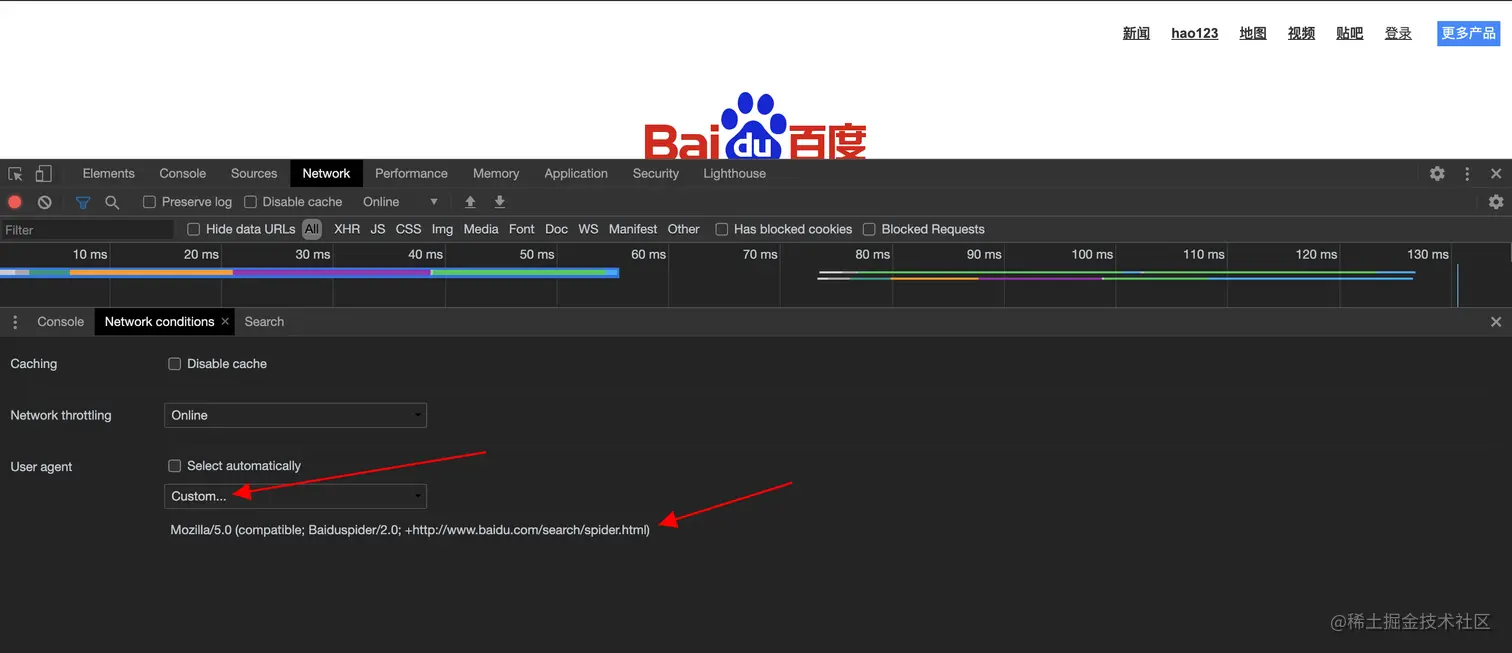Select the Network tab
The height and width of the screenshot is (653, 1512).
(326, 174)
